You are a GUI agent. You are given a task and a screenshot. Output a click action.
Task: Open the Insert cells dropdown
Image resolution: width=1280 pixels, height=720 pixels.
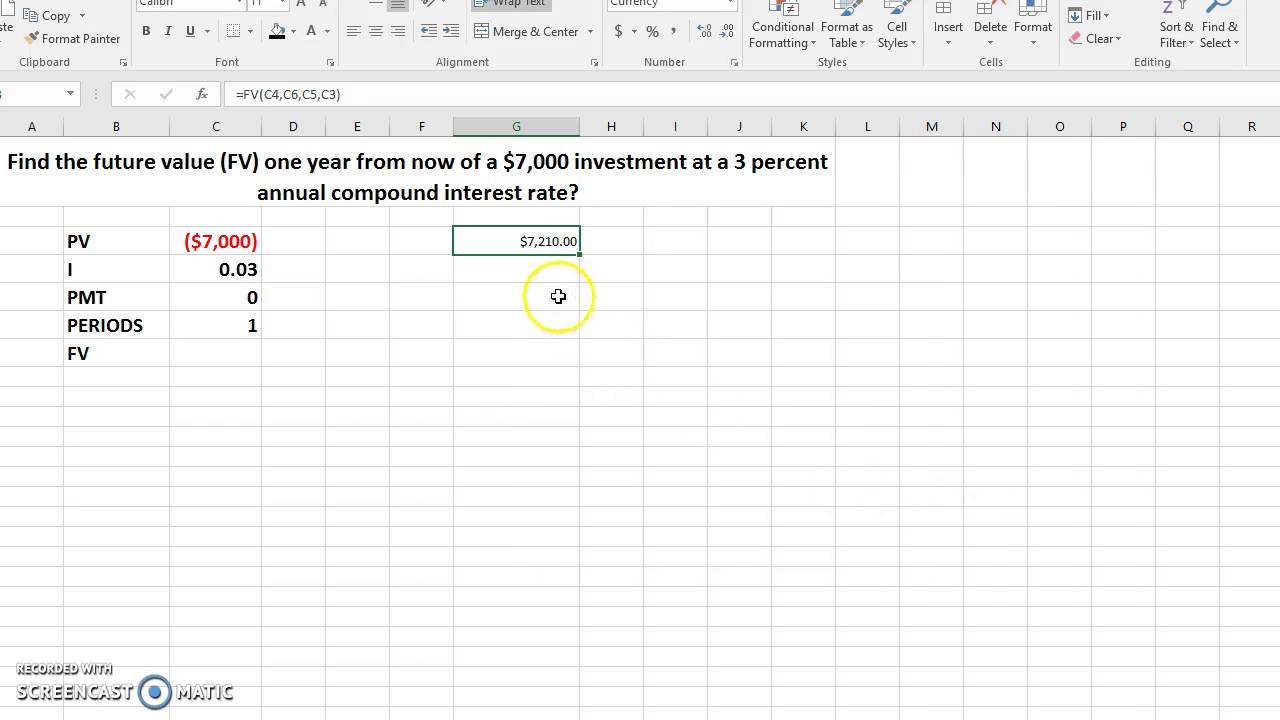point(948,25)
